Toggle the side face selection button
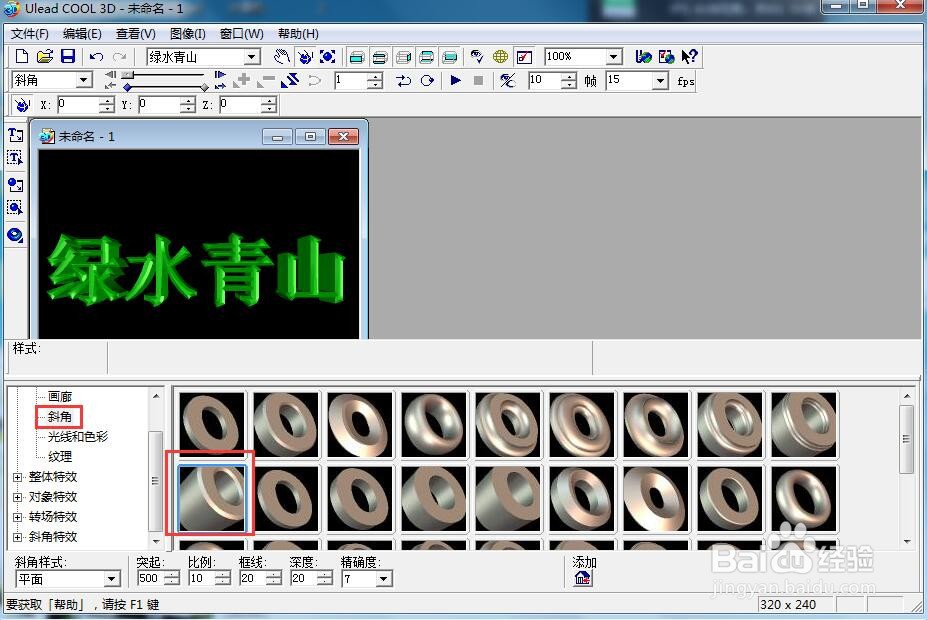The height and width of the screenshot is (620, 927). (x=403, y=57)
